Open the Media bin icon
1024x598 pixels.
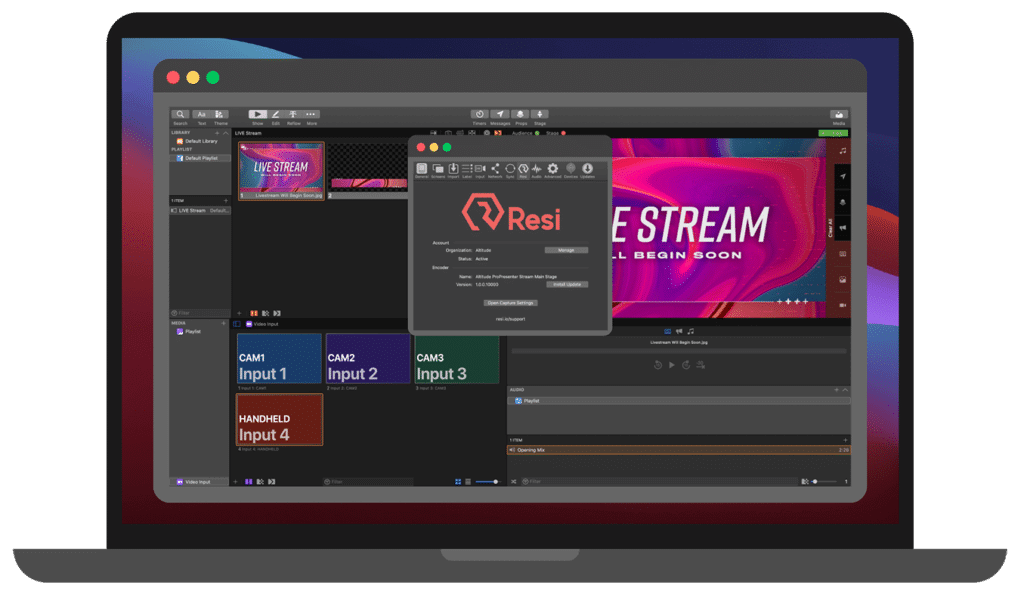coord(838,115)
